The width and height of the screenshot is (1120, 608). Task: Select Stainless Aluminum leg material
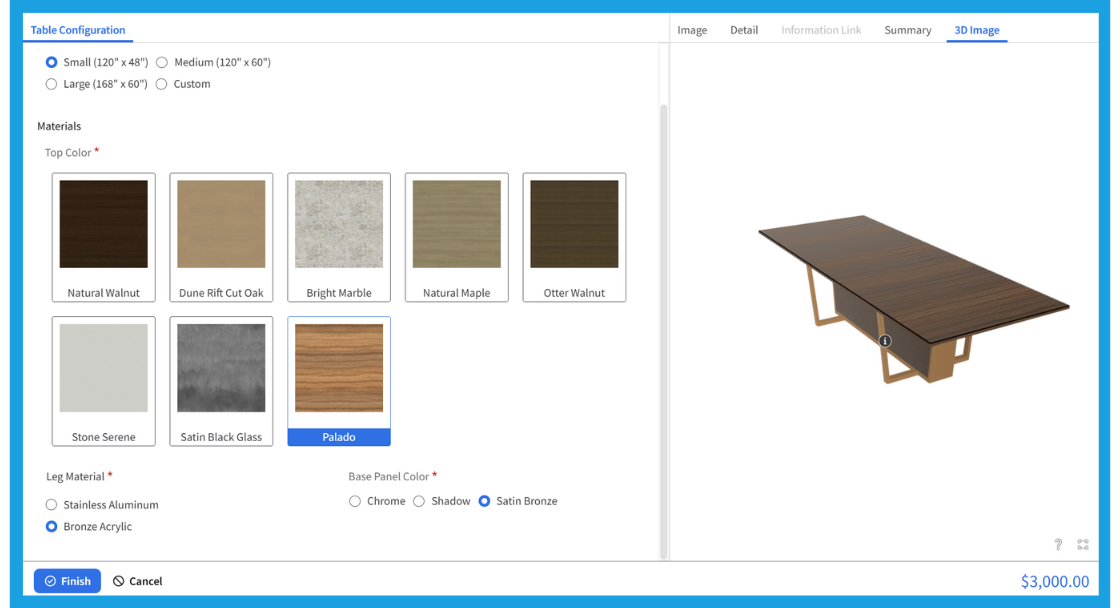click(51, 504)
